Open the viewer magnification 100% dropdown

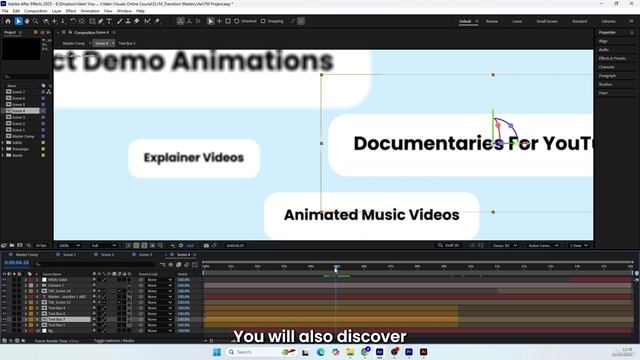point(69,245)
